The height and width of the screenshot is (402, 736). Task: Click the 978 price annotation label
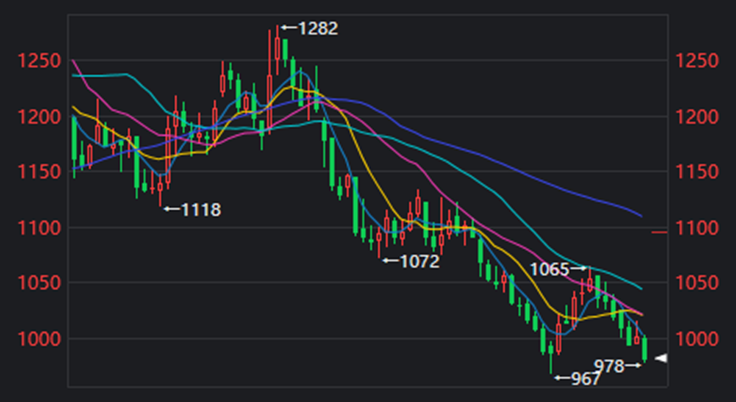coord(609,366)
